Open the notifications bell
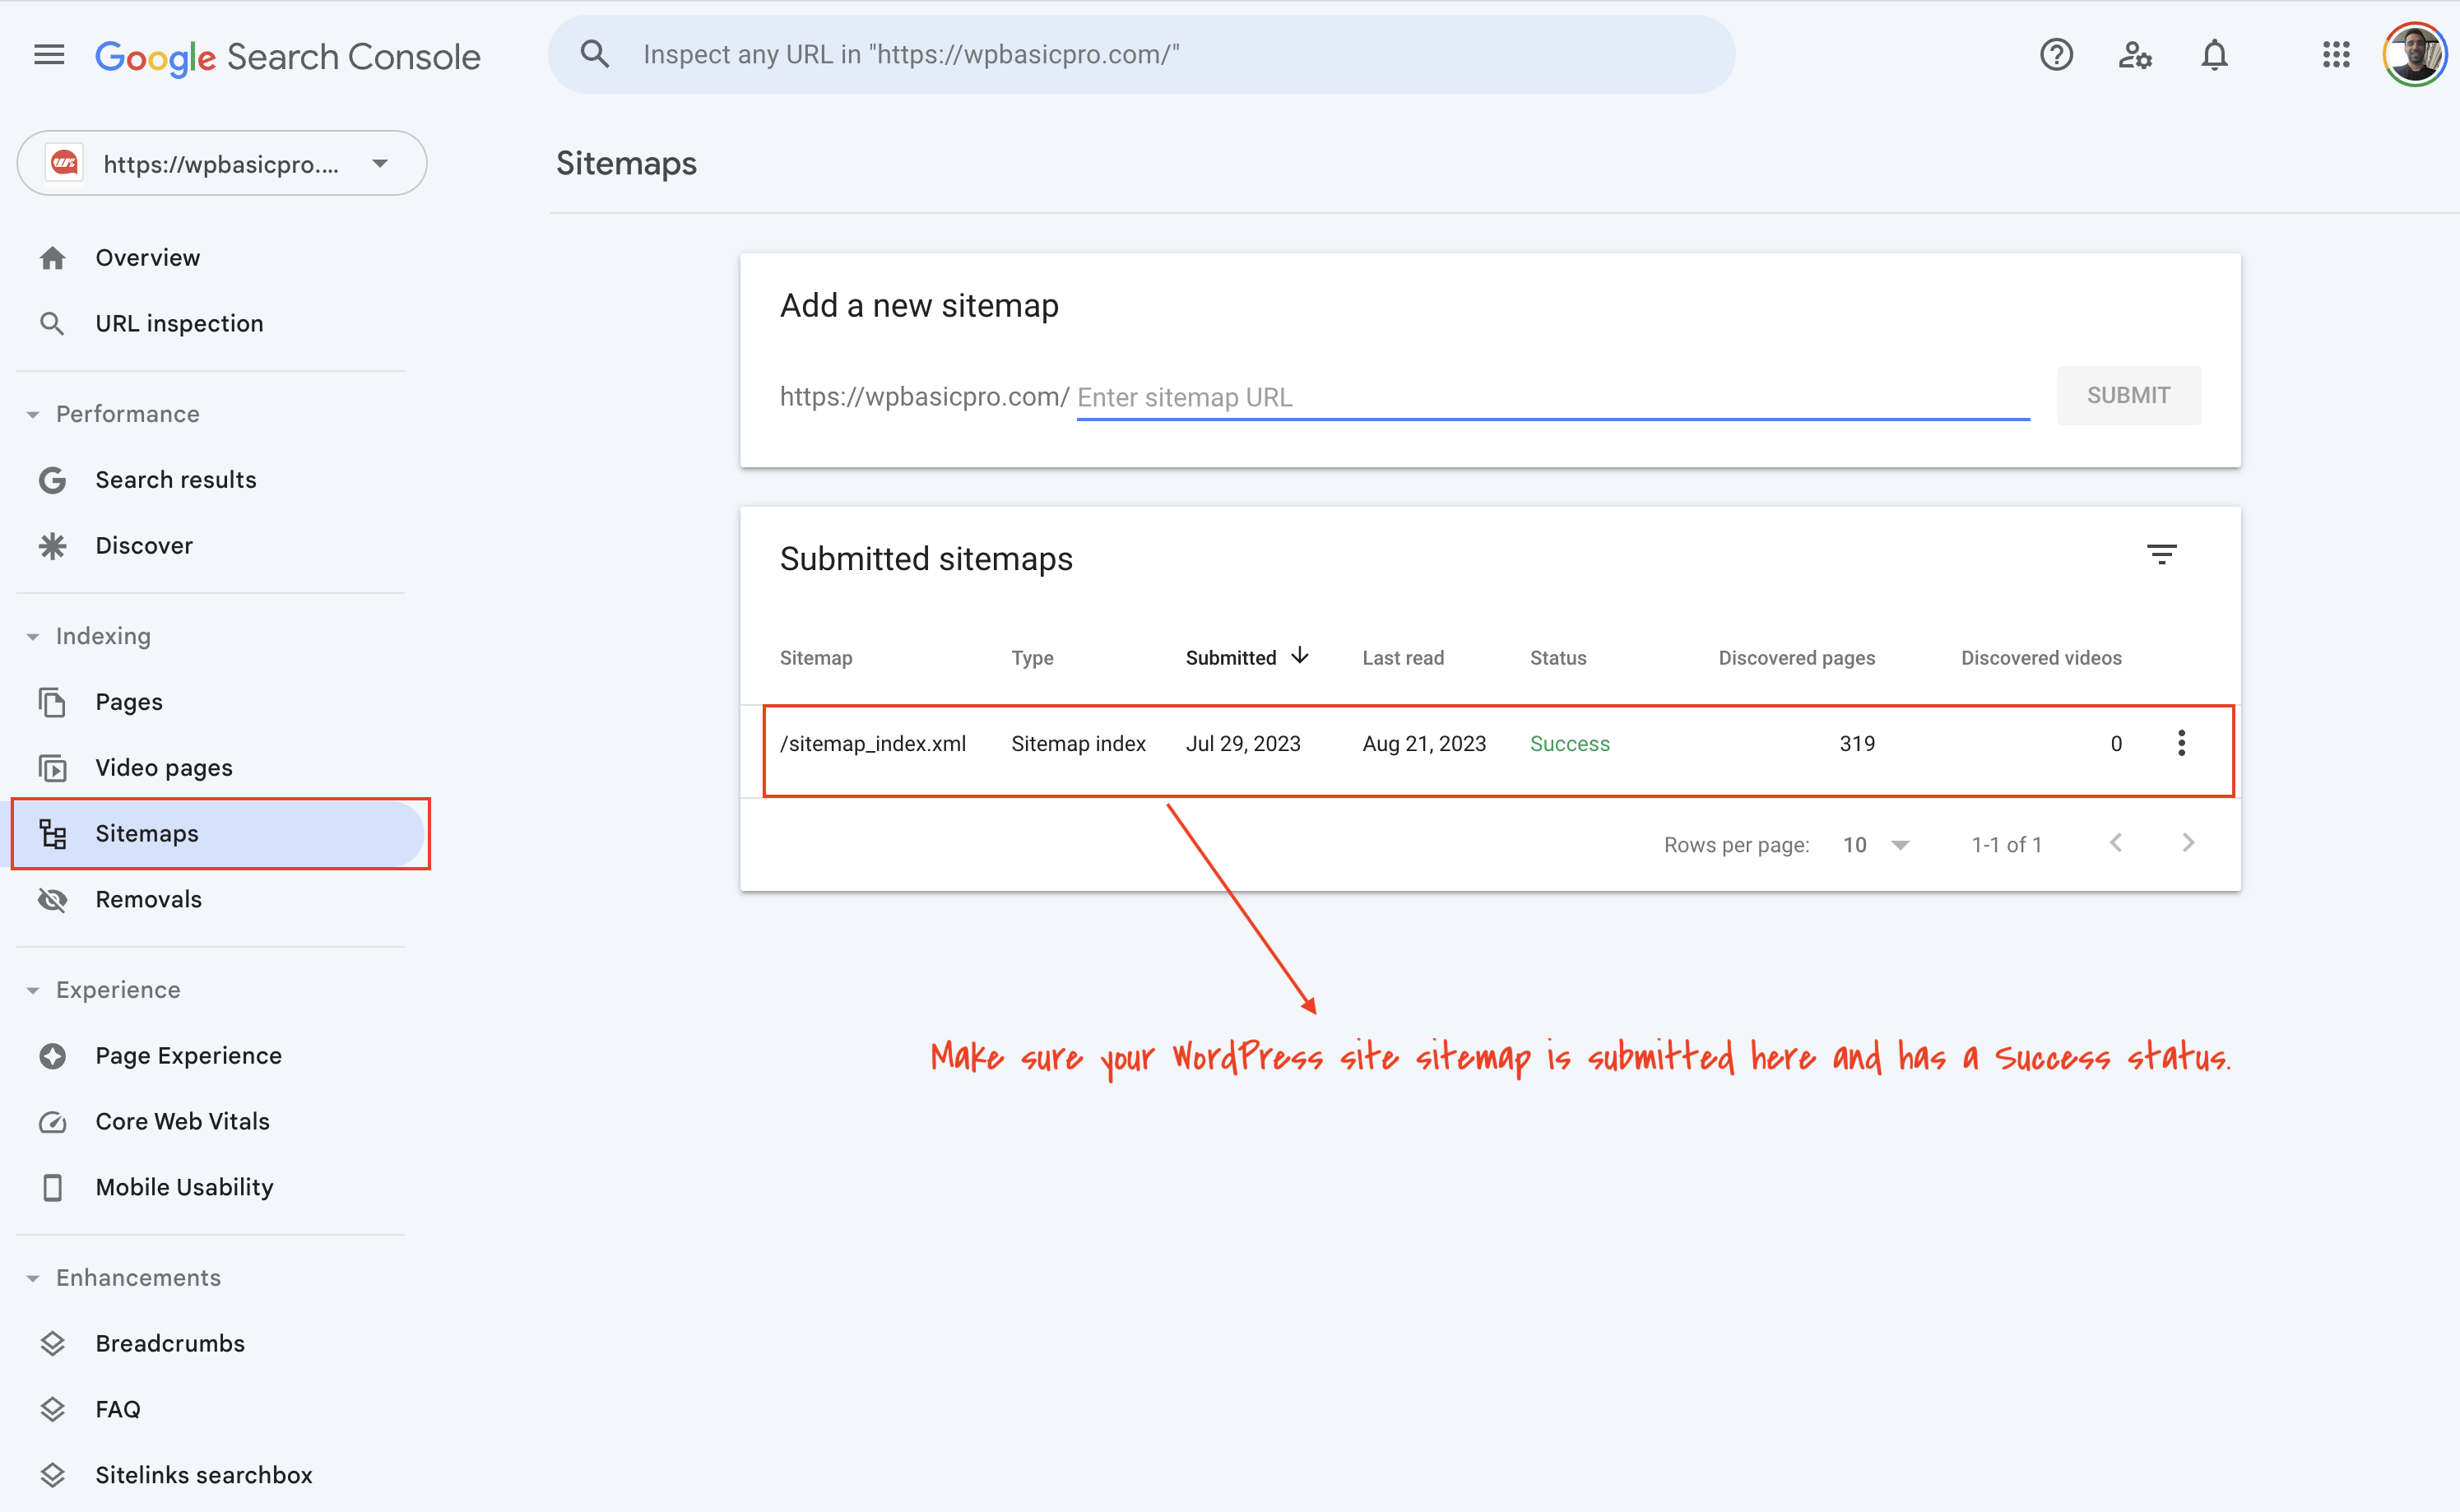 pyautogui.click(x=2215, y=55)
